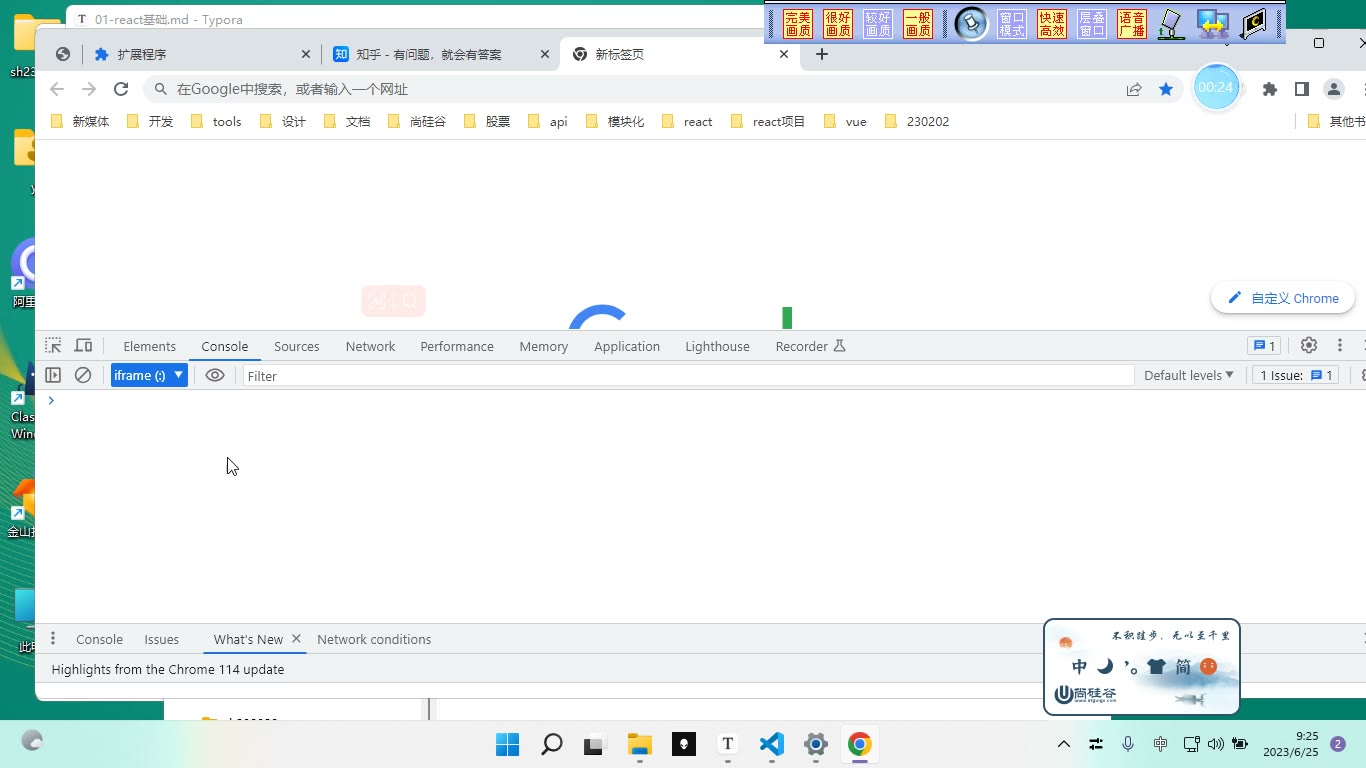Bookmark this tab with the star
The image size is (1366, 768).
[1166, 89]
